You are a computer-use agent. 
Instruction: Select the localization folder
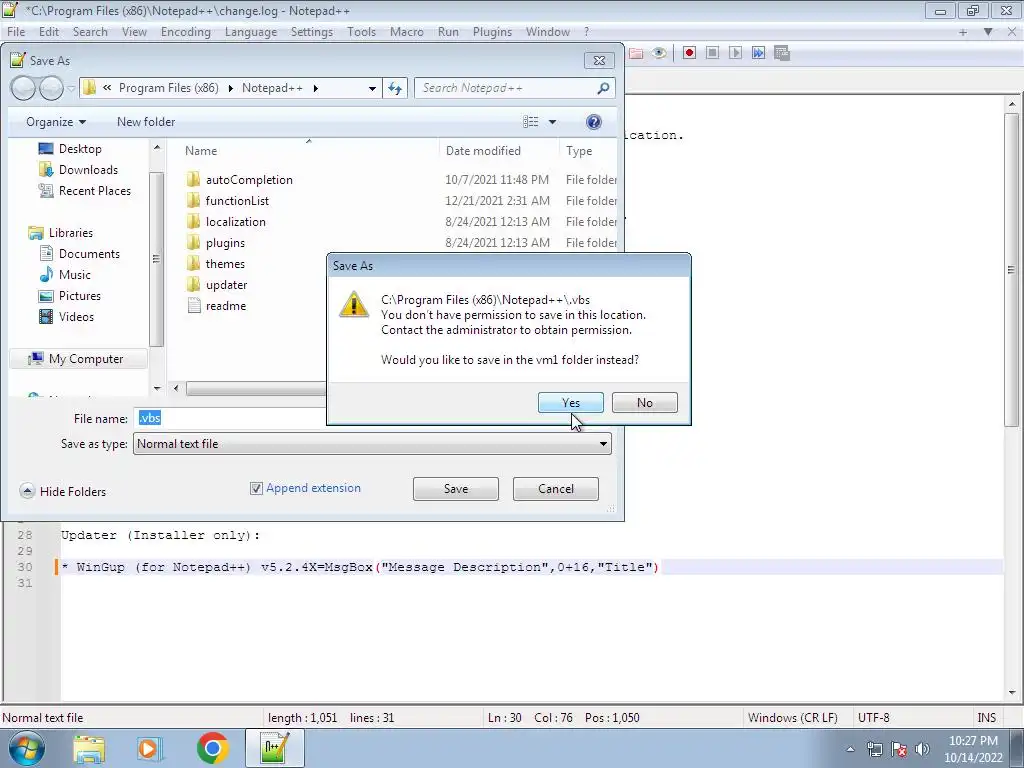point(235,221)
